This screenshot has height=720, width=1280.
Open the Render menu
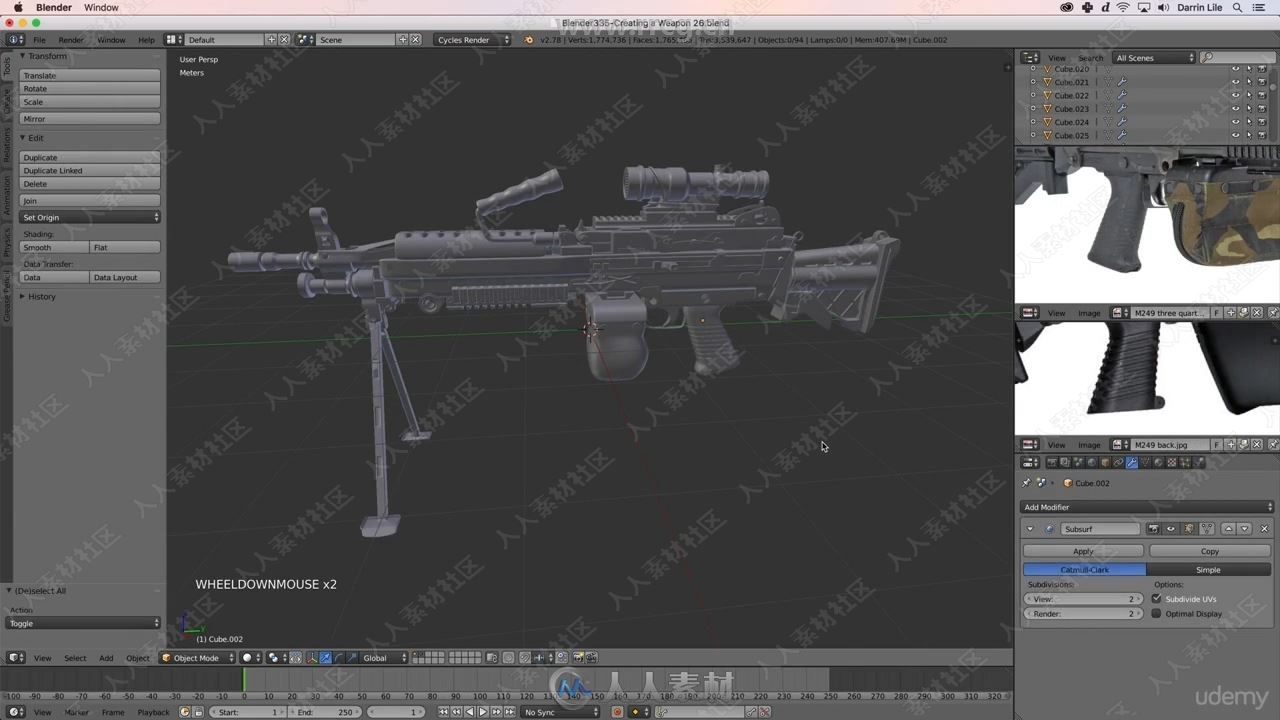[x=71, y=40]
